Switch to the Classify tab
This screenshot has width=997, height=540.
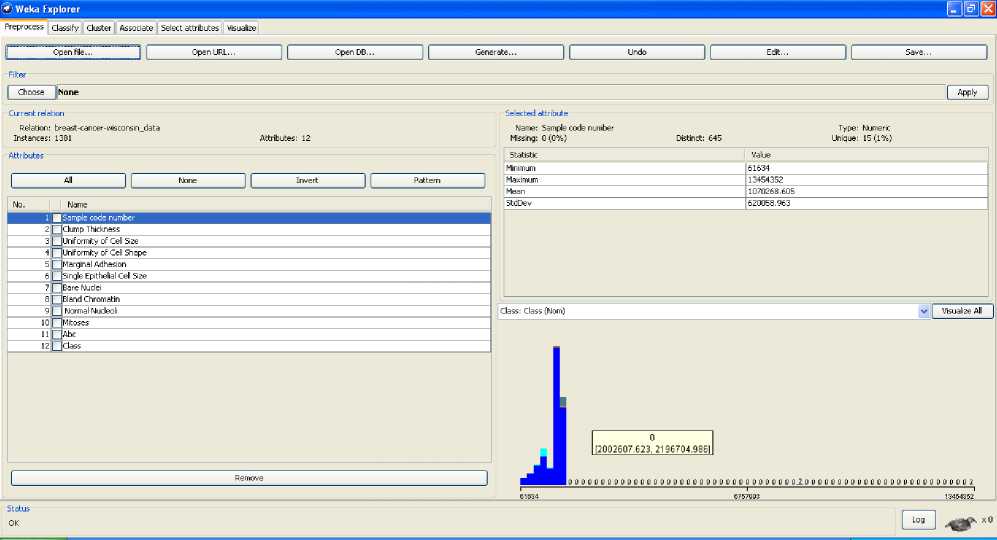click(65, 28)
